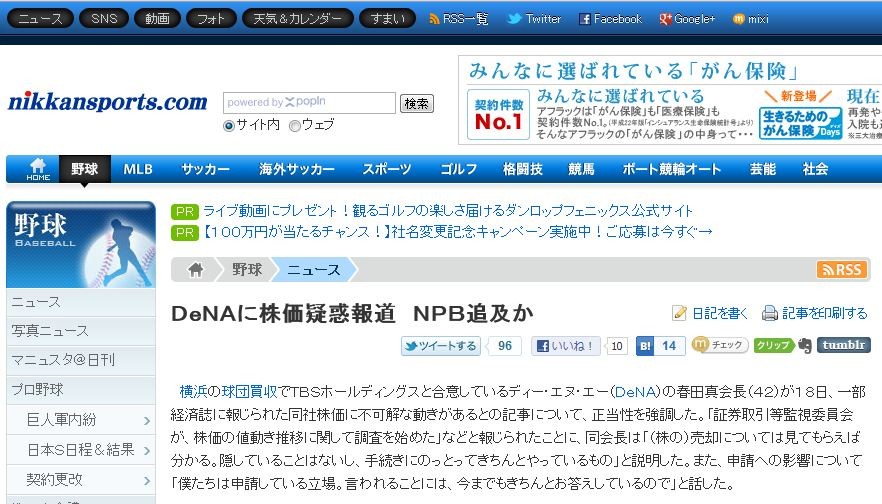
Task: Like the article with Facebook いいね button
Action: 566,346
